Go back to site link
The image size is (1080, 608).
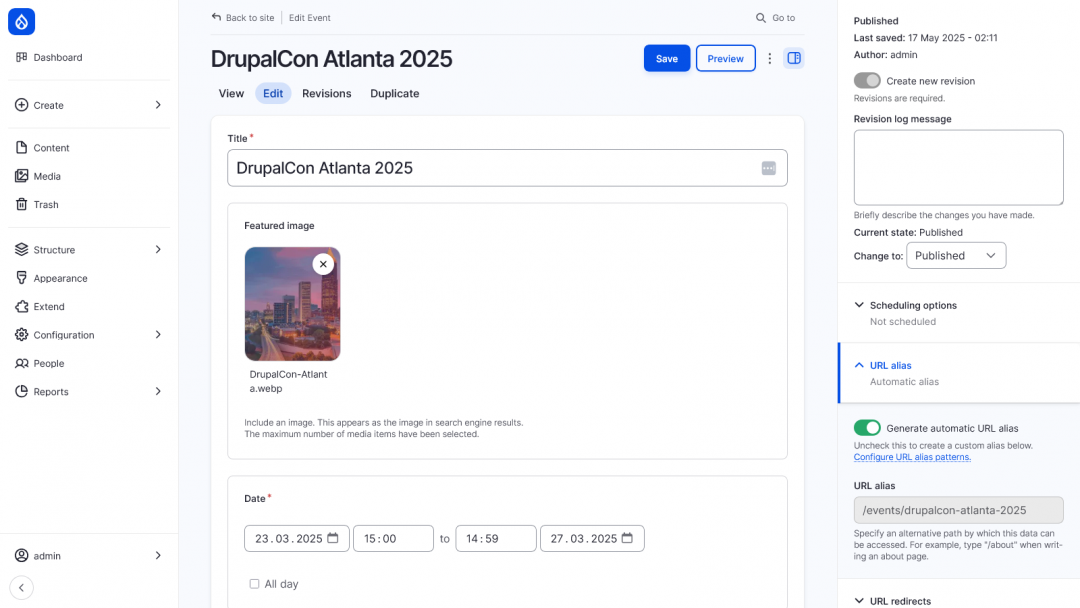click(242, 17)
